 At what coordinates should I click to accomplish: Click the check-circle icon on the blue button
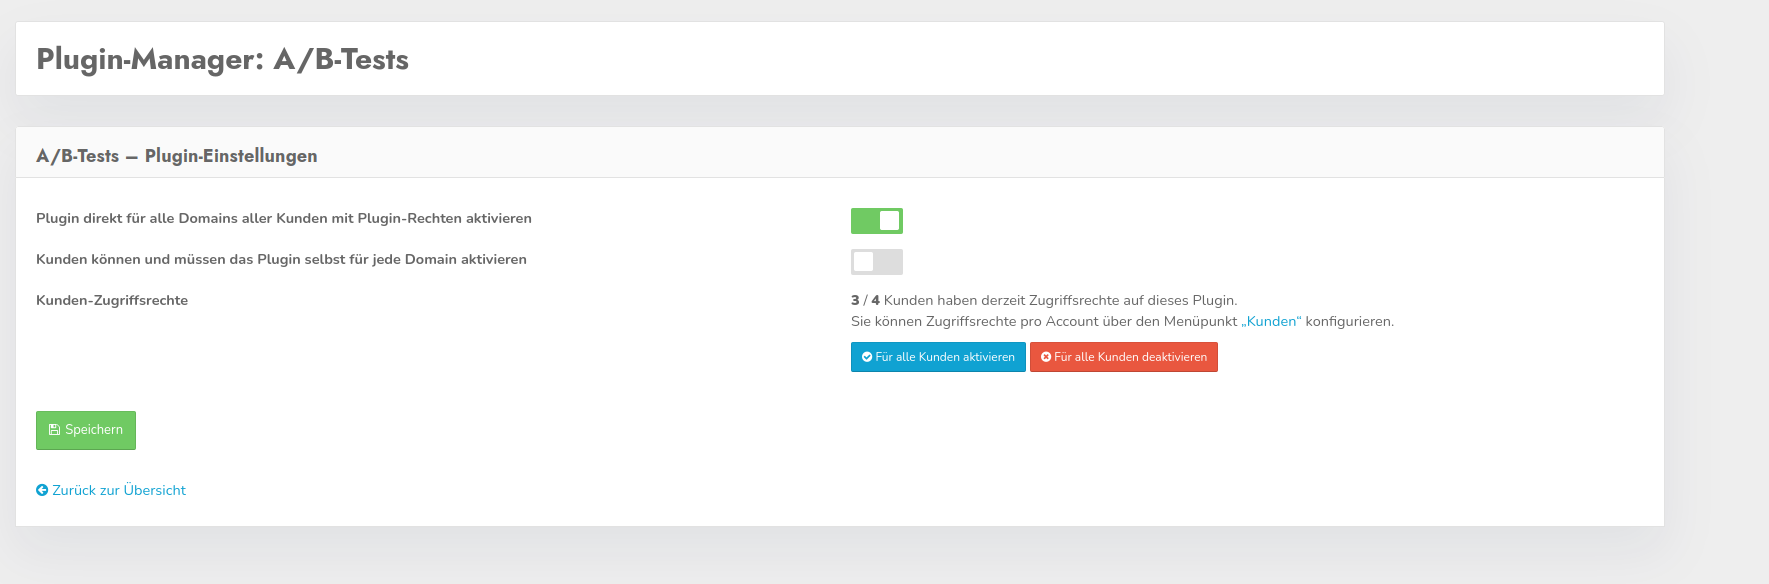pos(867,357)
